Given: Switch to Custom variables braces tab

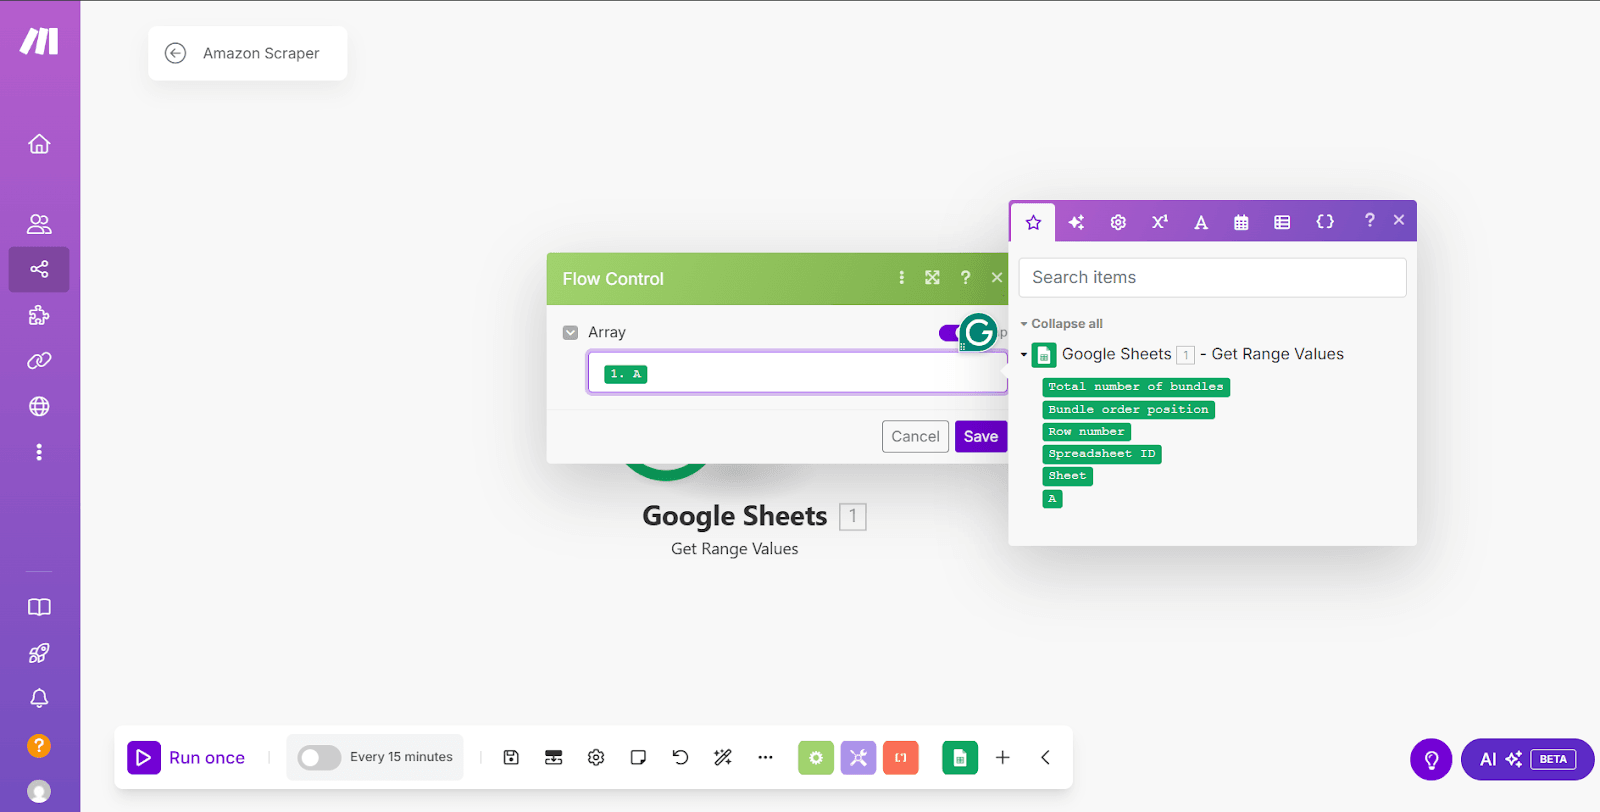Looking at the screenshot, I should pyautogui.click(x=1325, y=222).
